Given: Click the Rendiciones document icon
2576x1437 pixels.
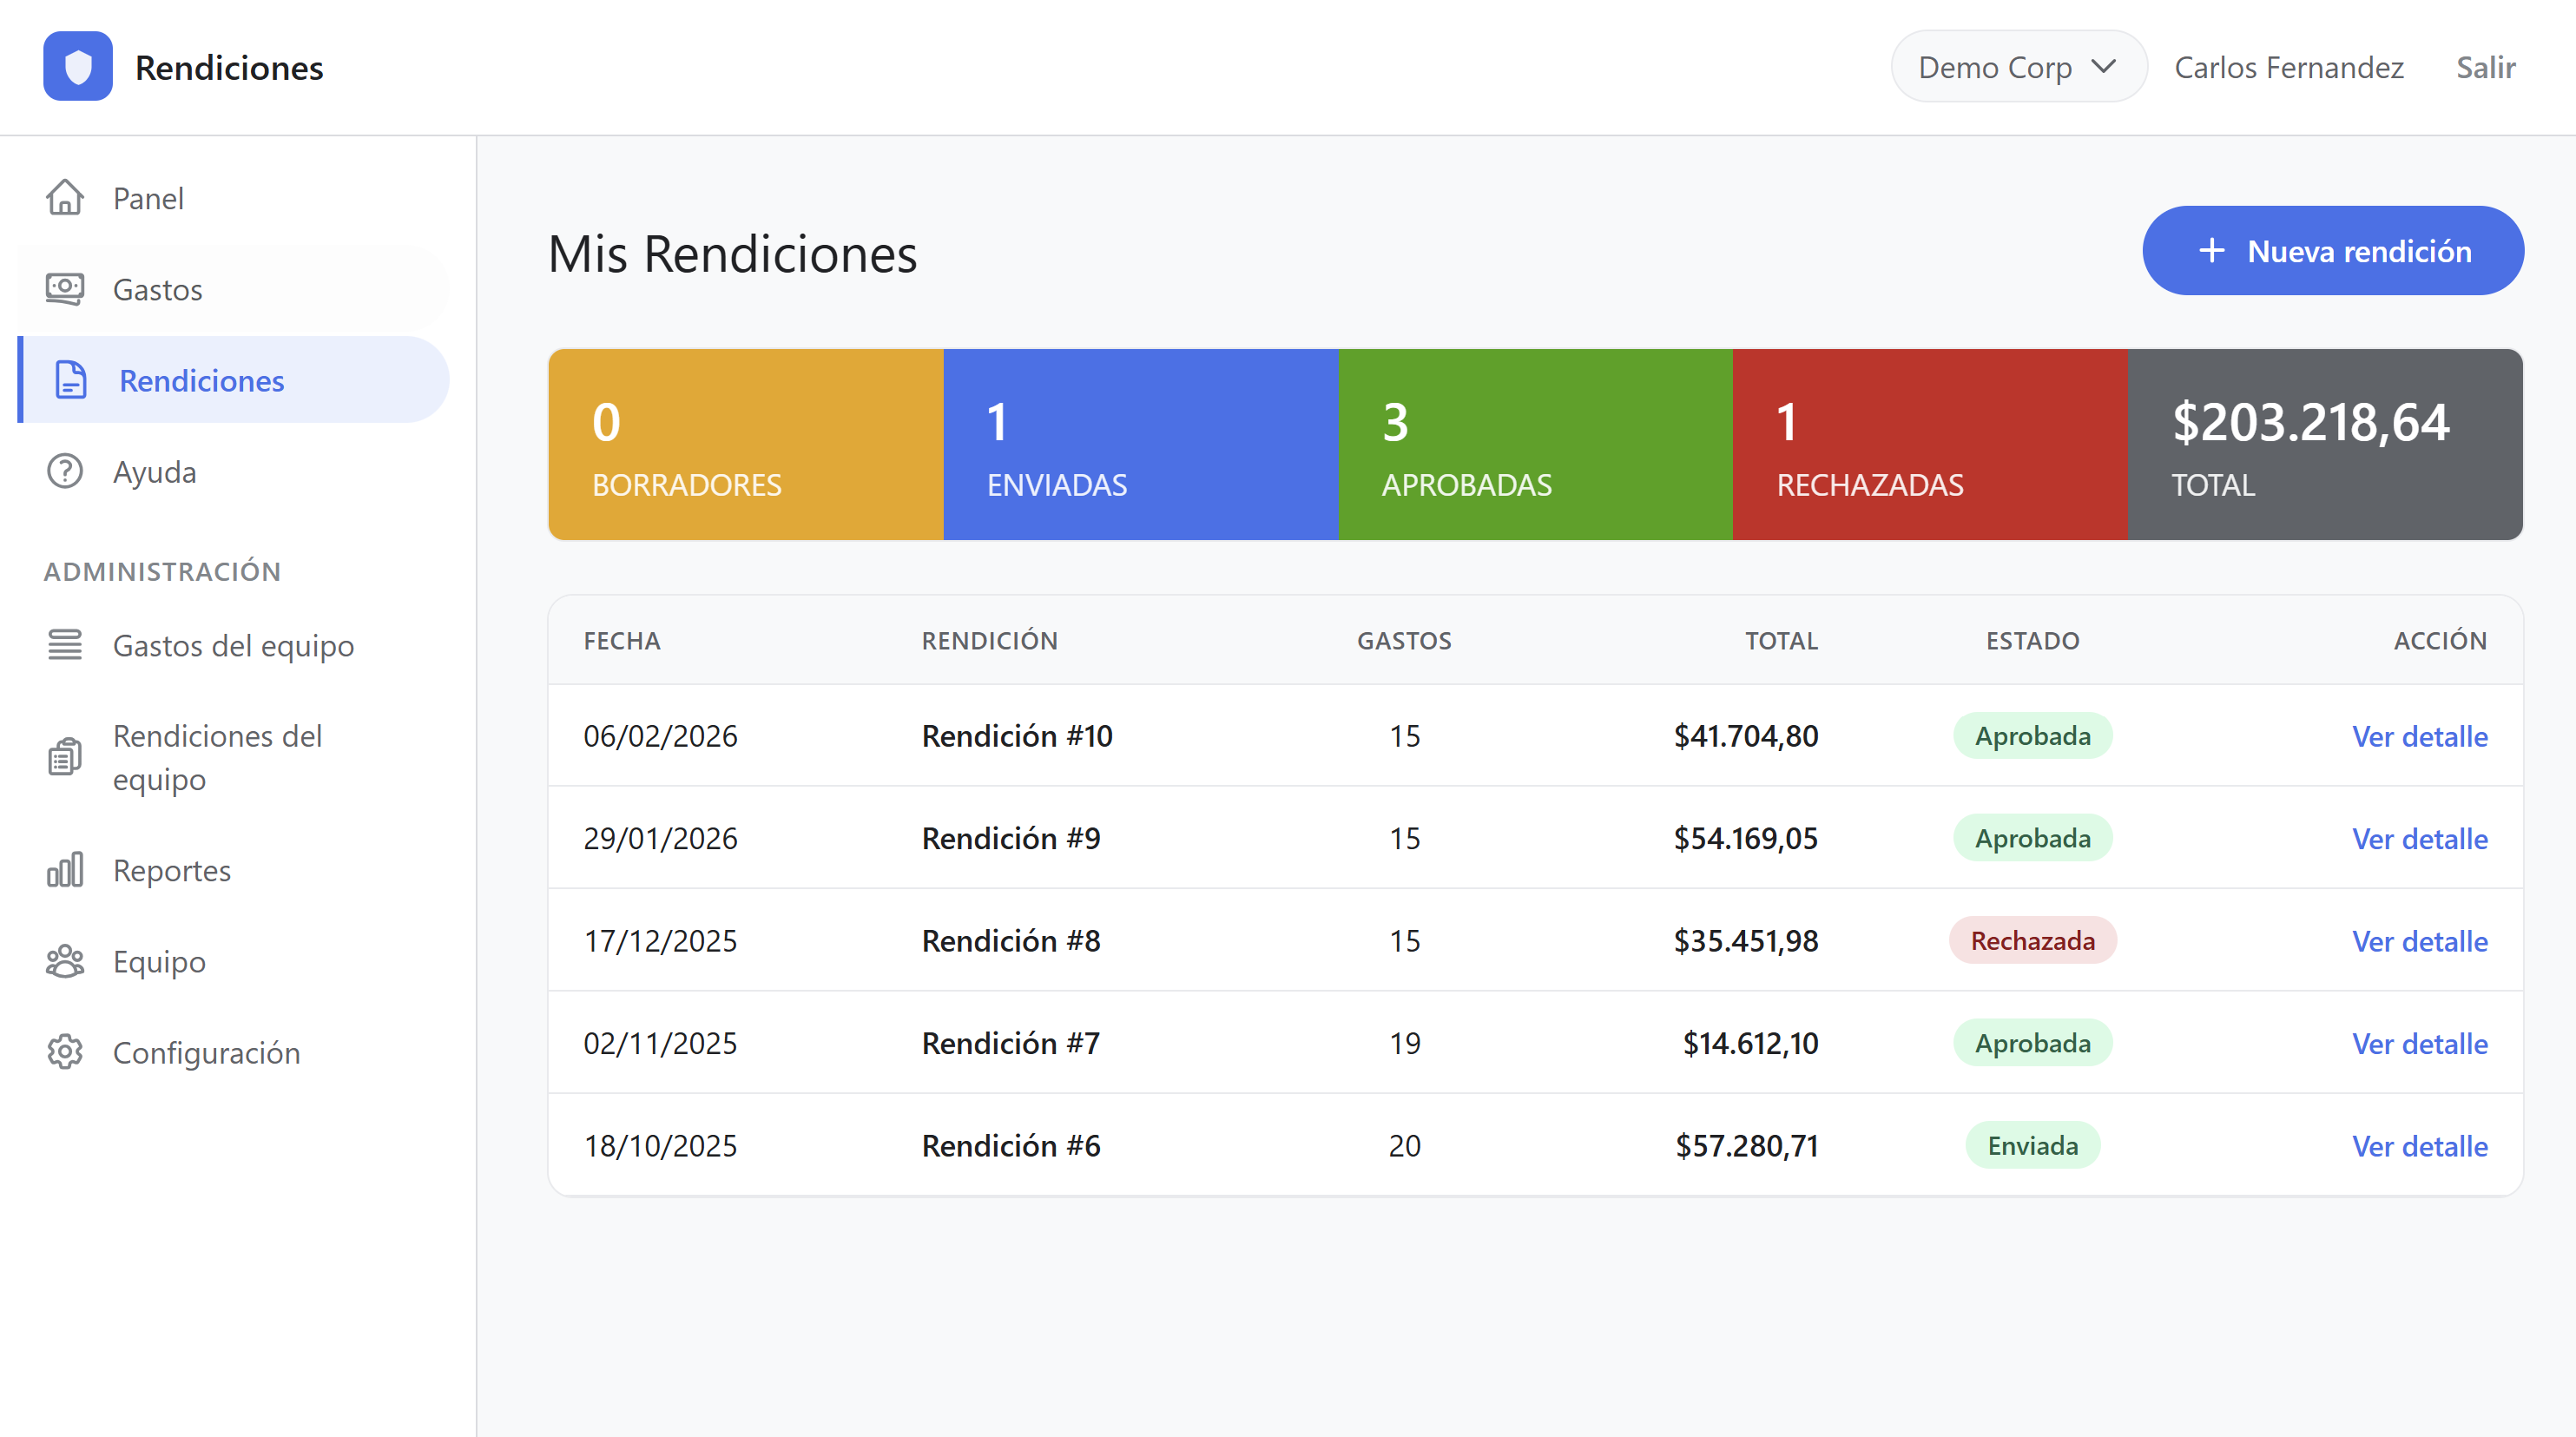Looking at the screenshot, I should point(71,380).
